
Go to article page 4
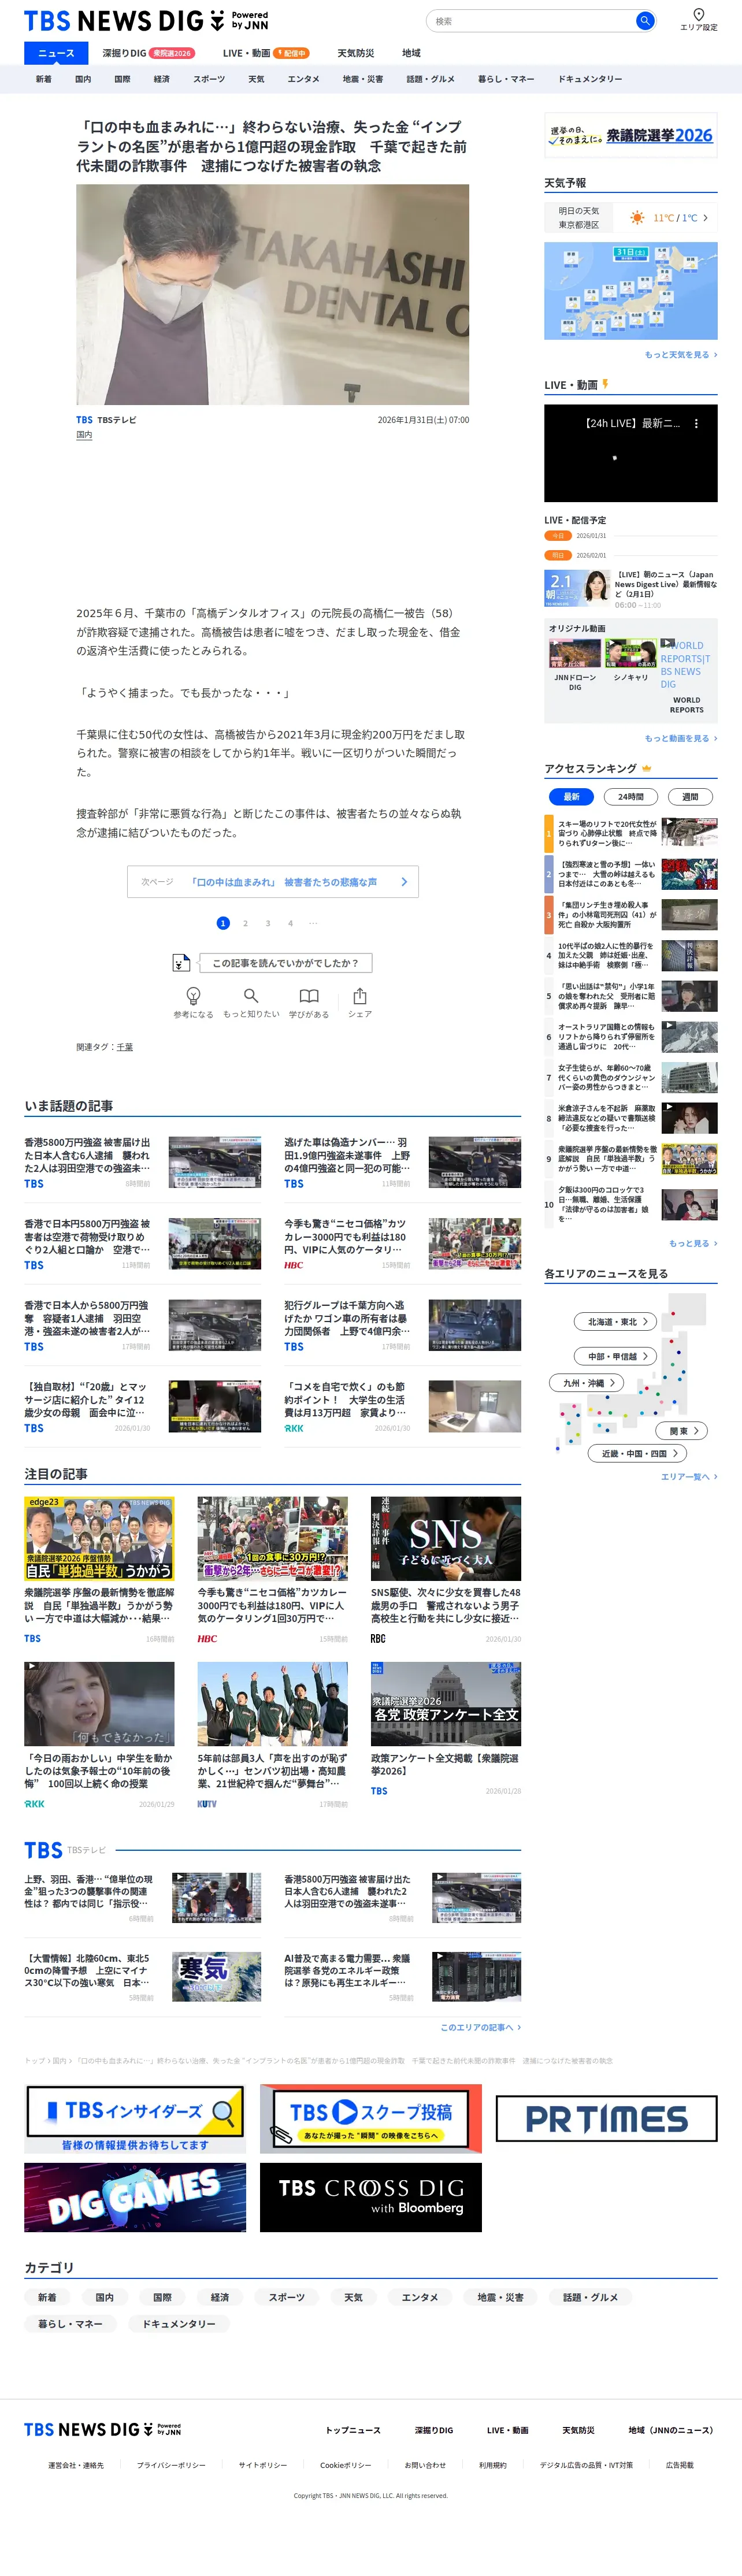pos(290,923)
